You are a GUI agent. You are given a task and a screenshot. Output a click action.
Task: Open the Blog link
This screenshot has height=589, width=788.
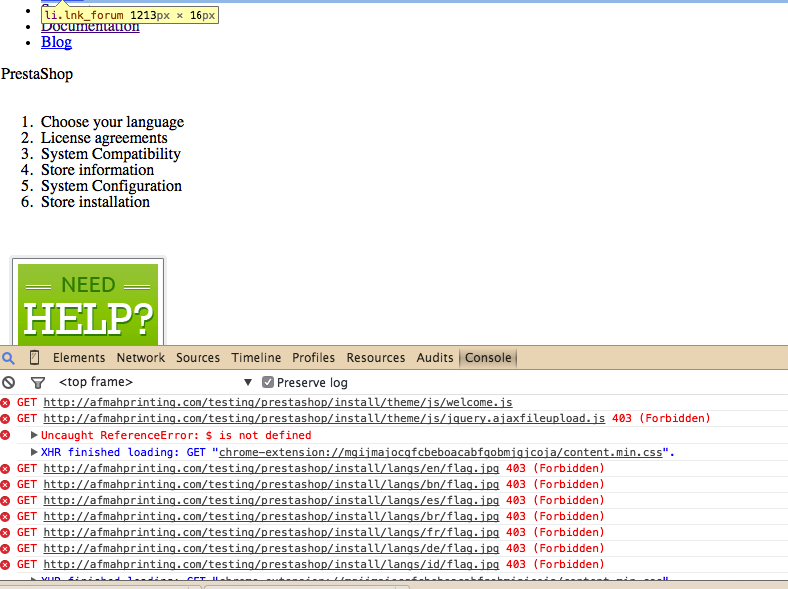(56, 42)
